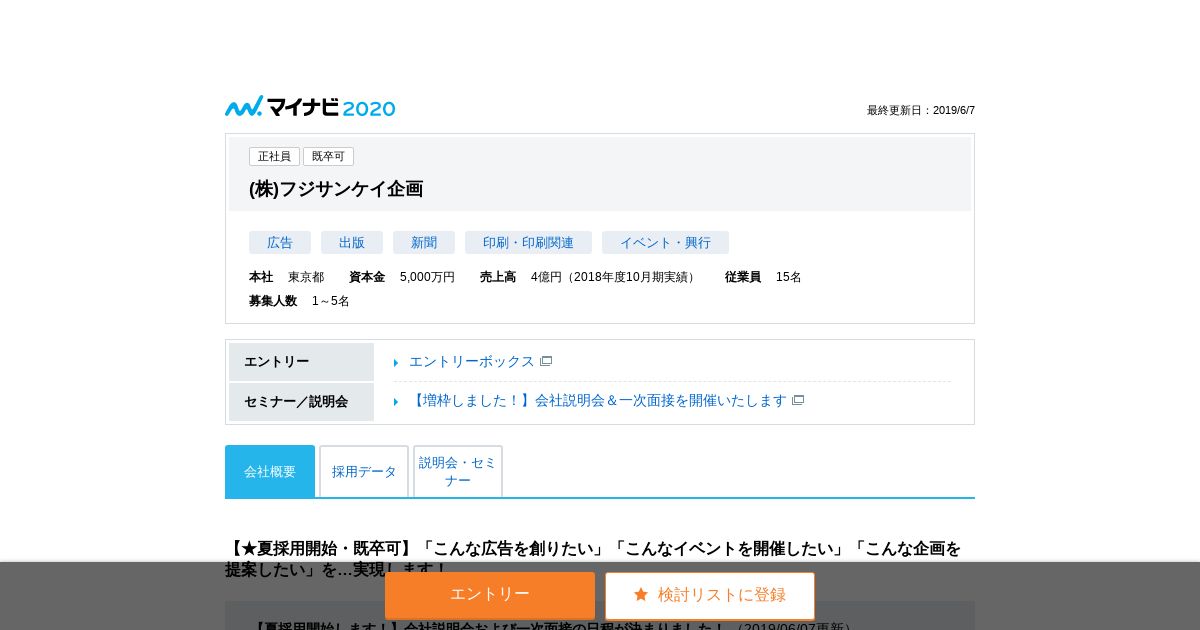Select the 広告 industry tag
This screenshot has height=630, width=1200.
click(x=280, y=242)
